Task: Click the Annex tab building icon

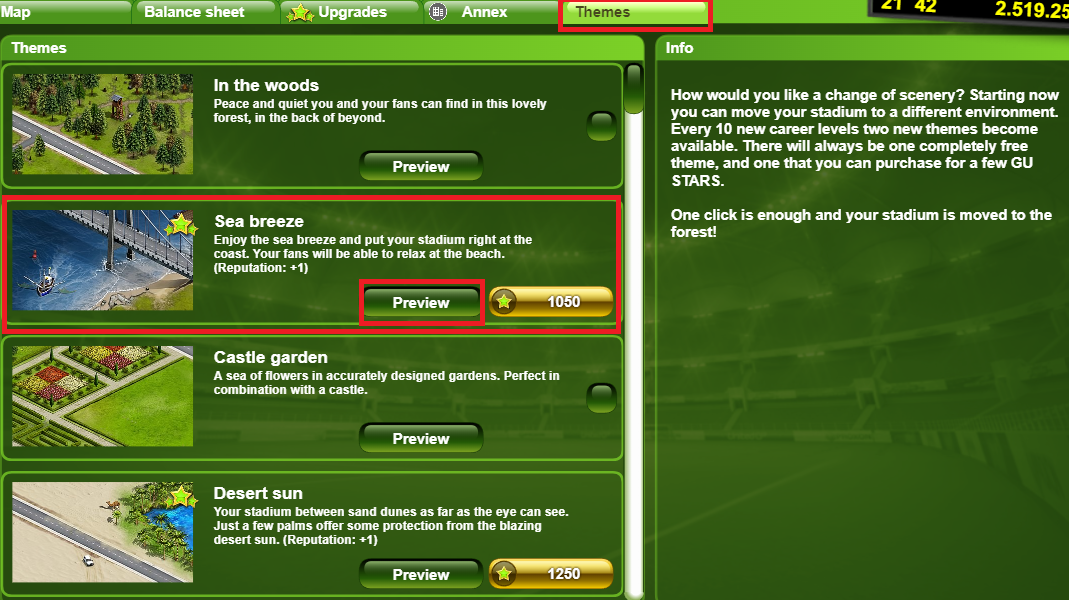Action: tap(438, 12)
